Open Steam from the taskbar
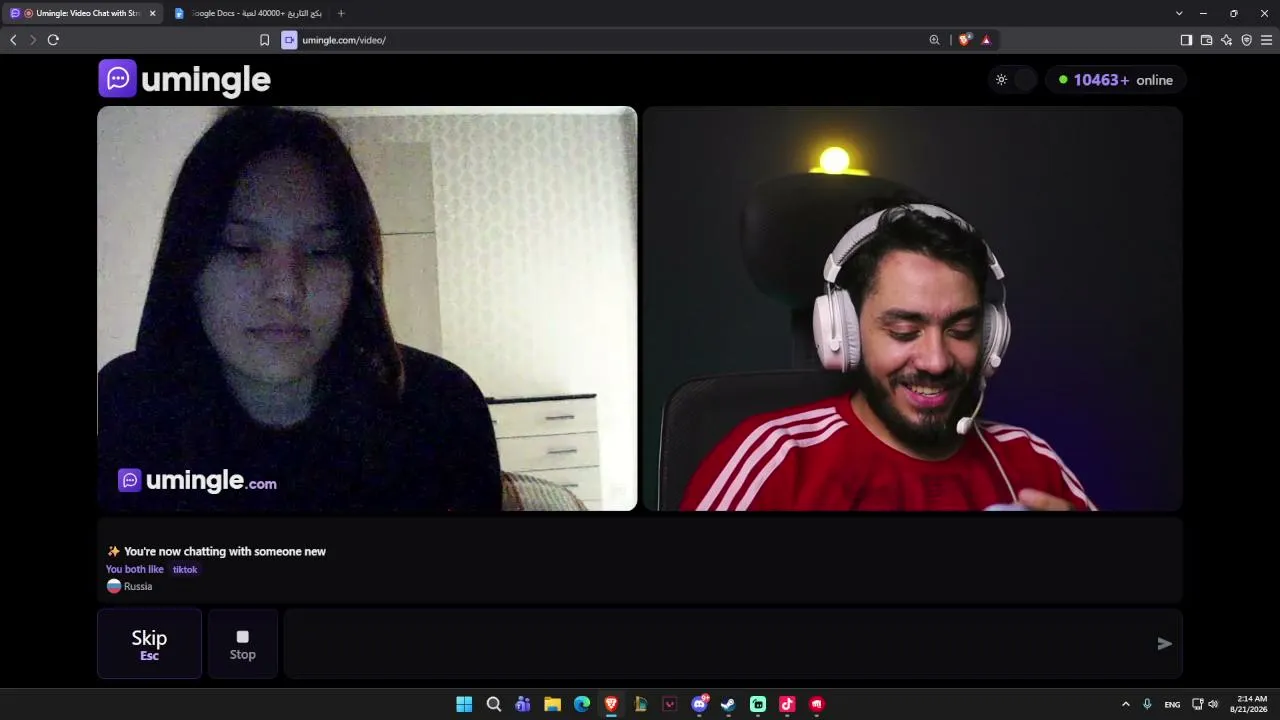Viewport: 1280px width, 720px height. click(728, 704)
